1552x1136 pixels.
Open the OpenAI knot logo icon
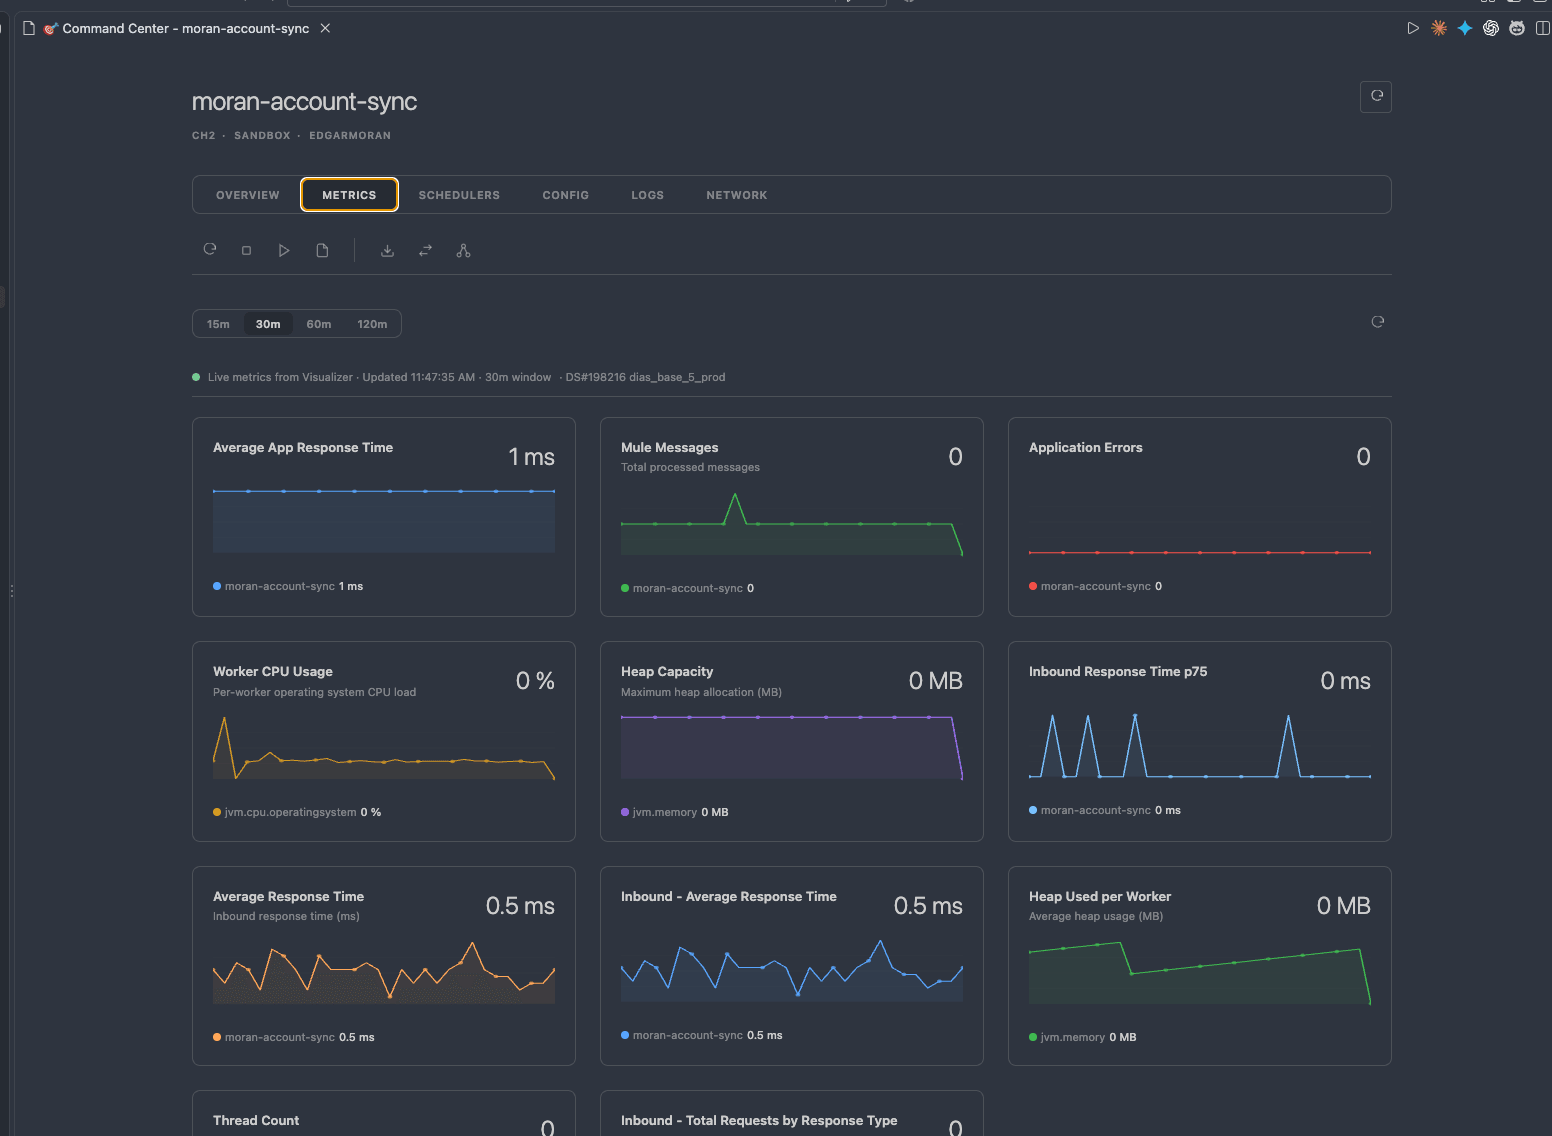[x=1491, y=28]
